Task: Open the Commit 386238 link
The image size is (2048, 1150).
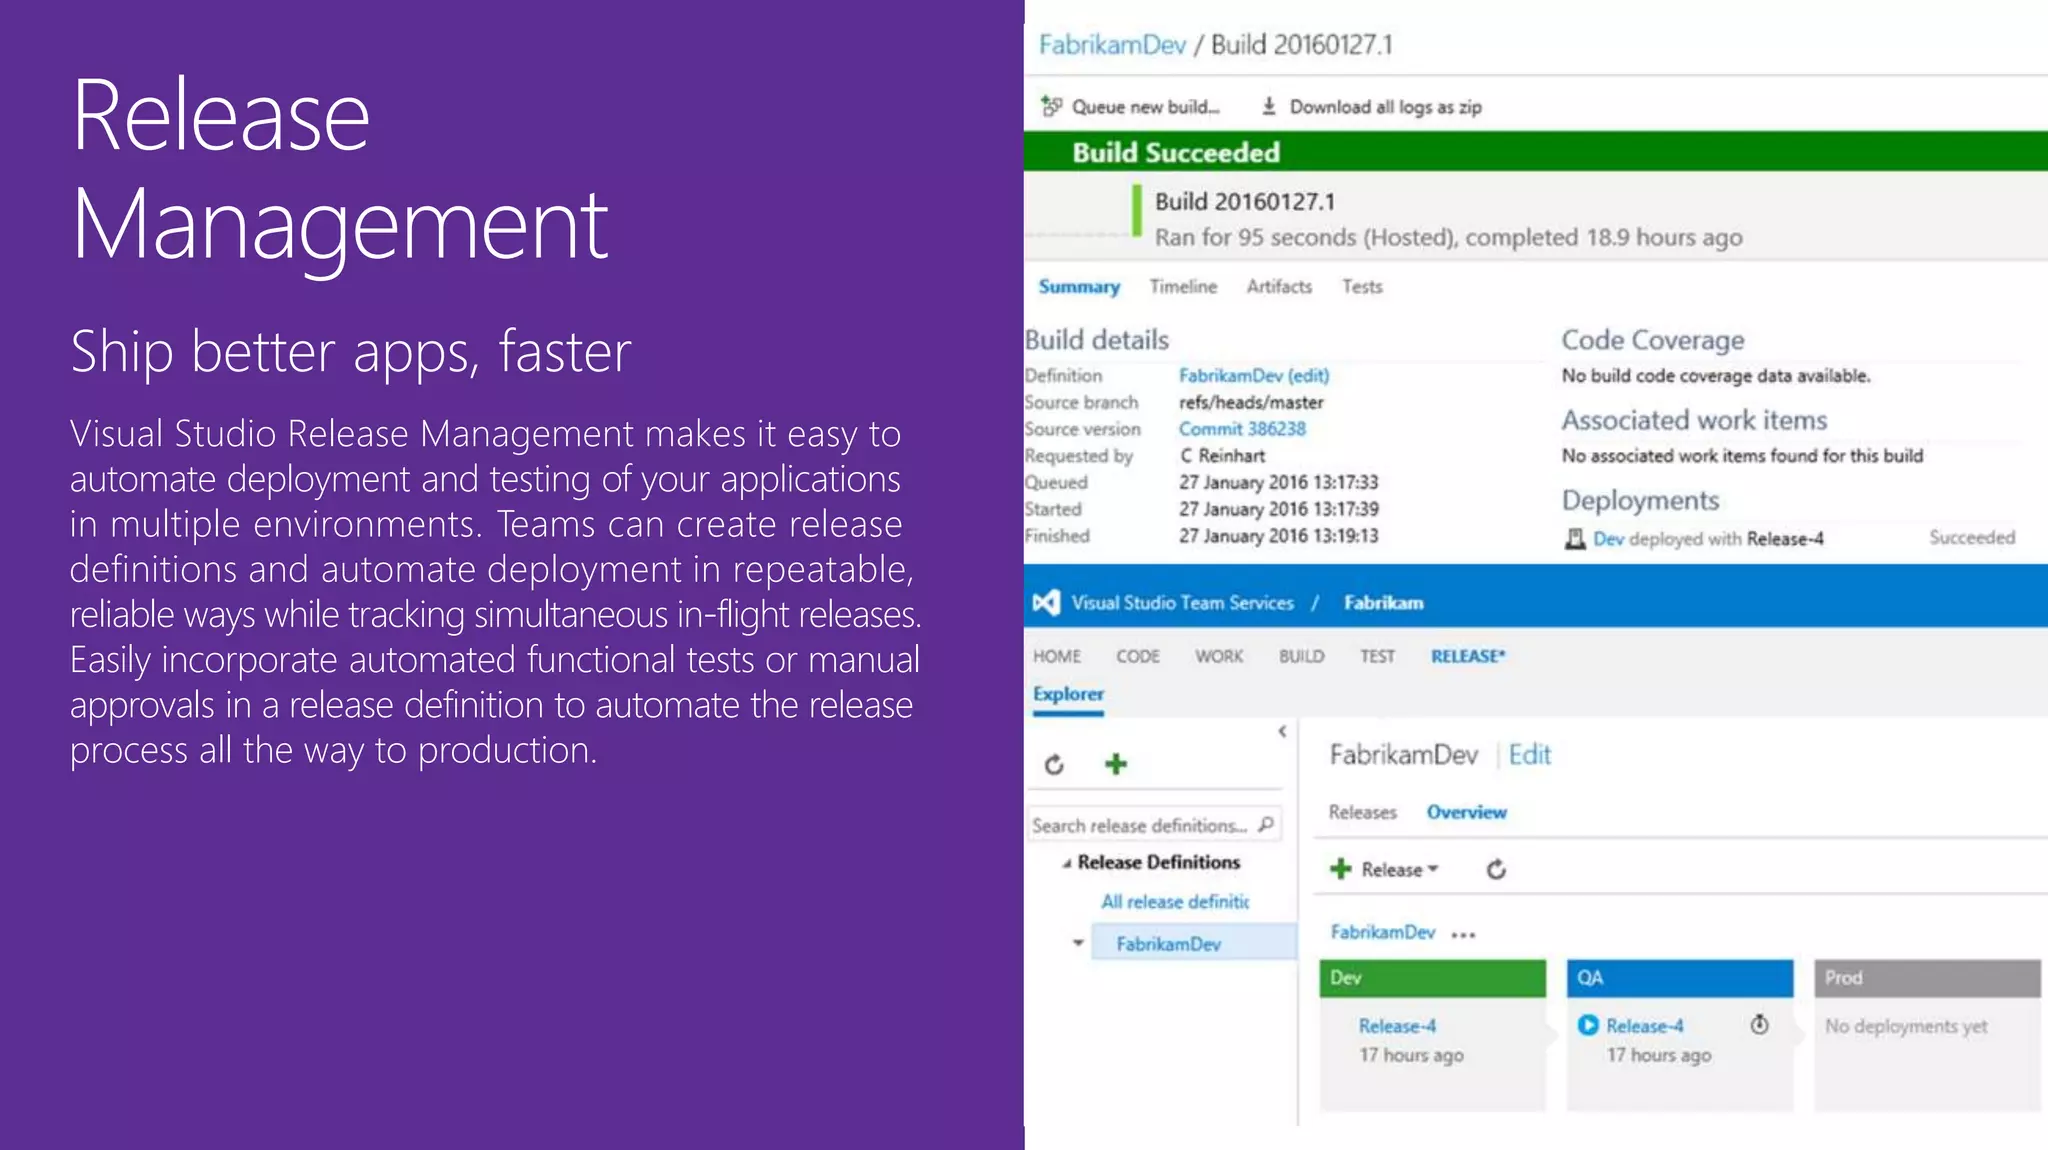Action: (x=1241, y=429)
